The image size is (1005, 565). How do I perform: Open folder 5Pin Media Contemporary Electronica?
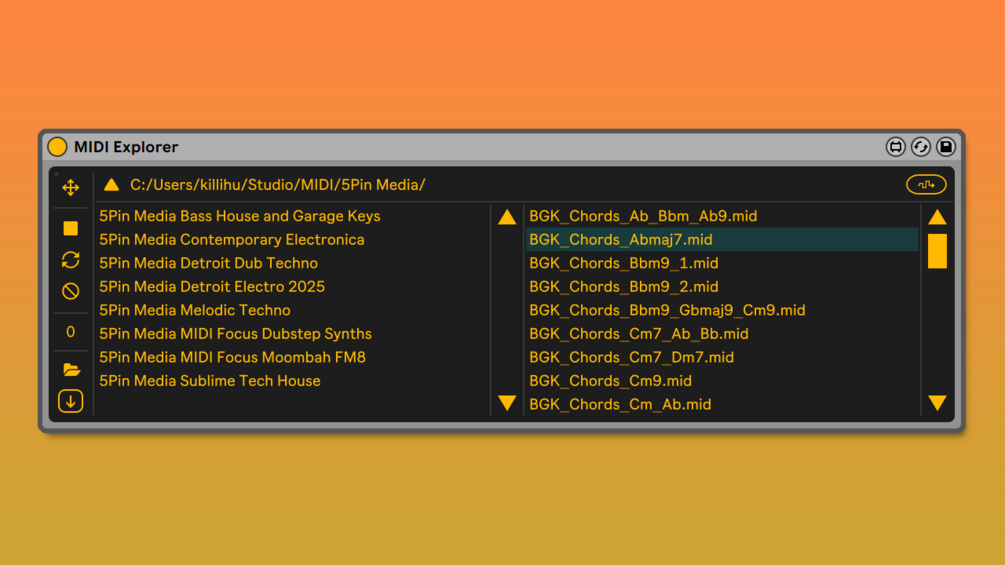(231, 240)
